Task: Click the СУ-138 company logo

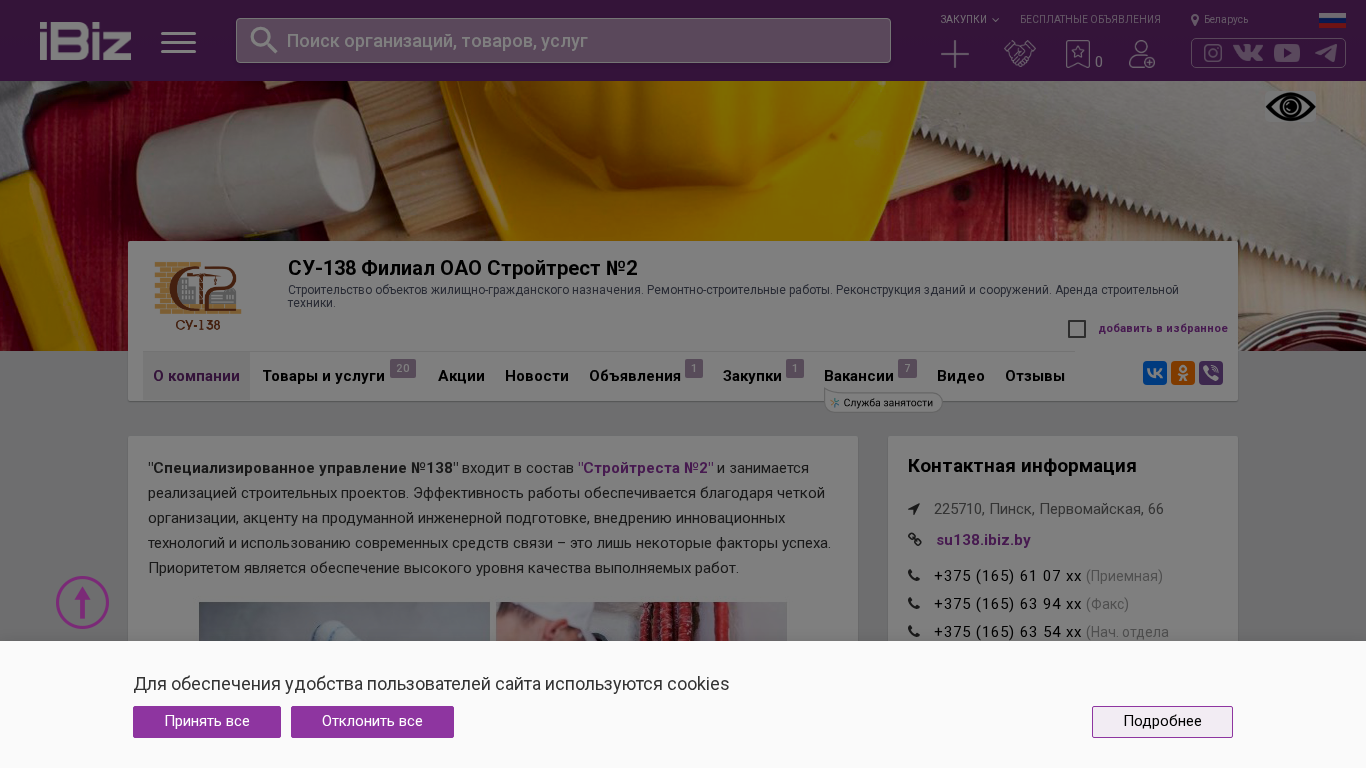Action: [198, 295]
